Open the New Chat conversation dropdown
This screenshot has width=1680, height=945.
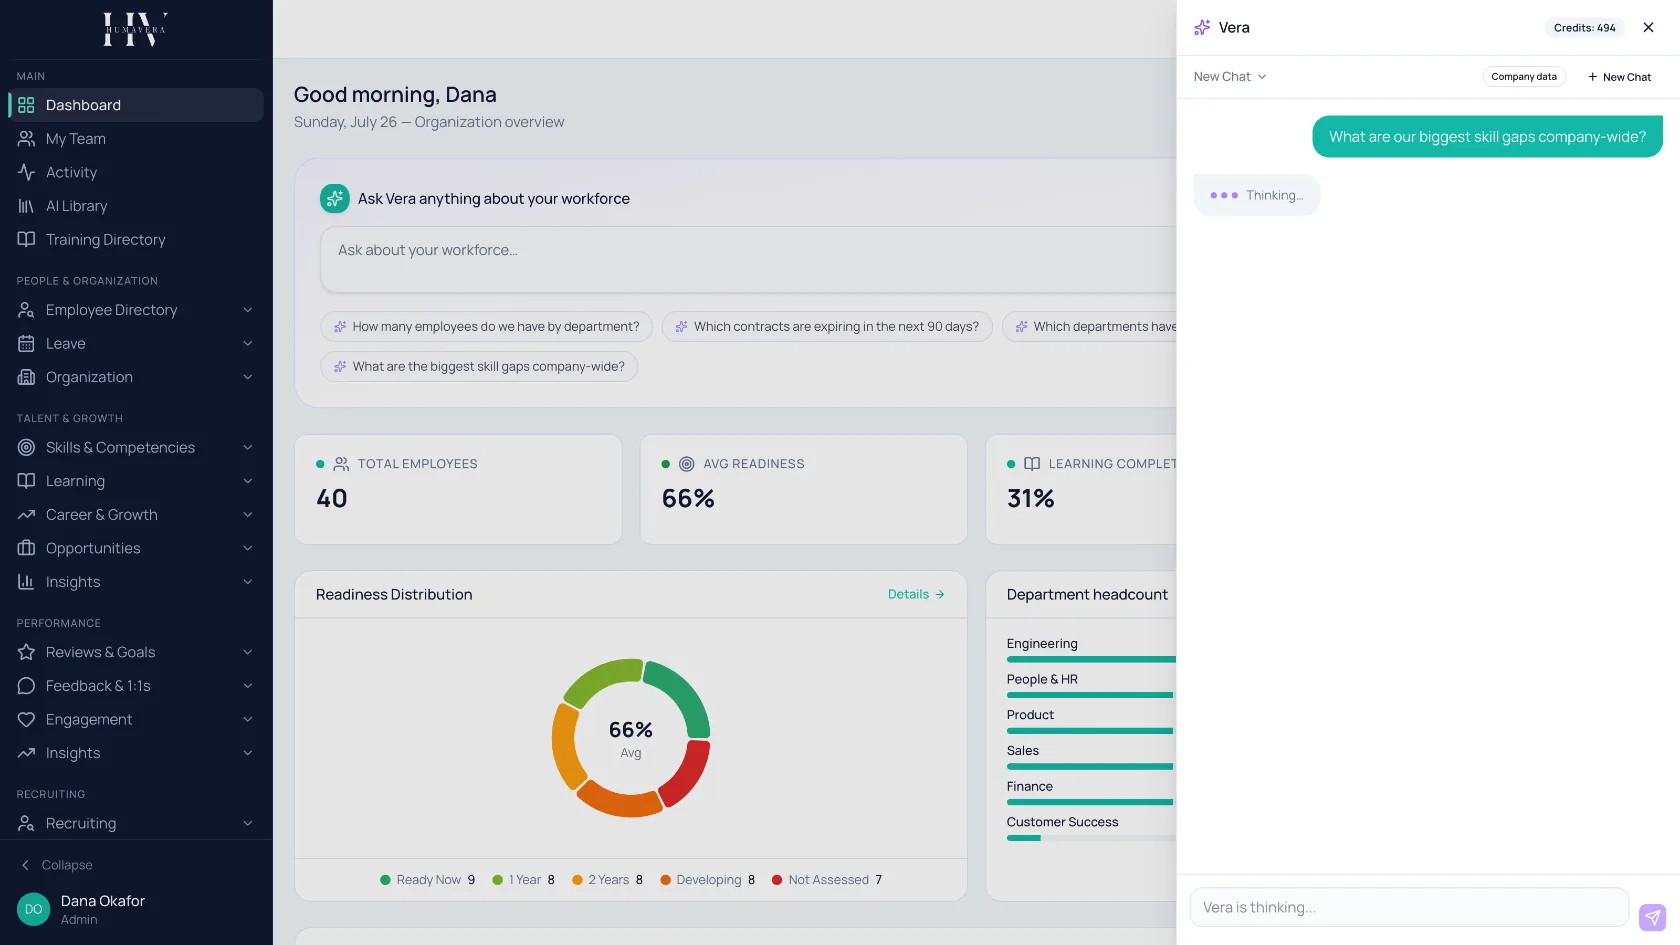click(x=1230, y=77)
